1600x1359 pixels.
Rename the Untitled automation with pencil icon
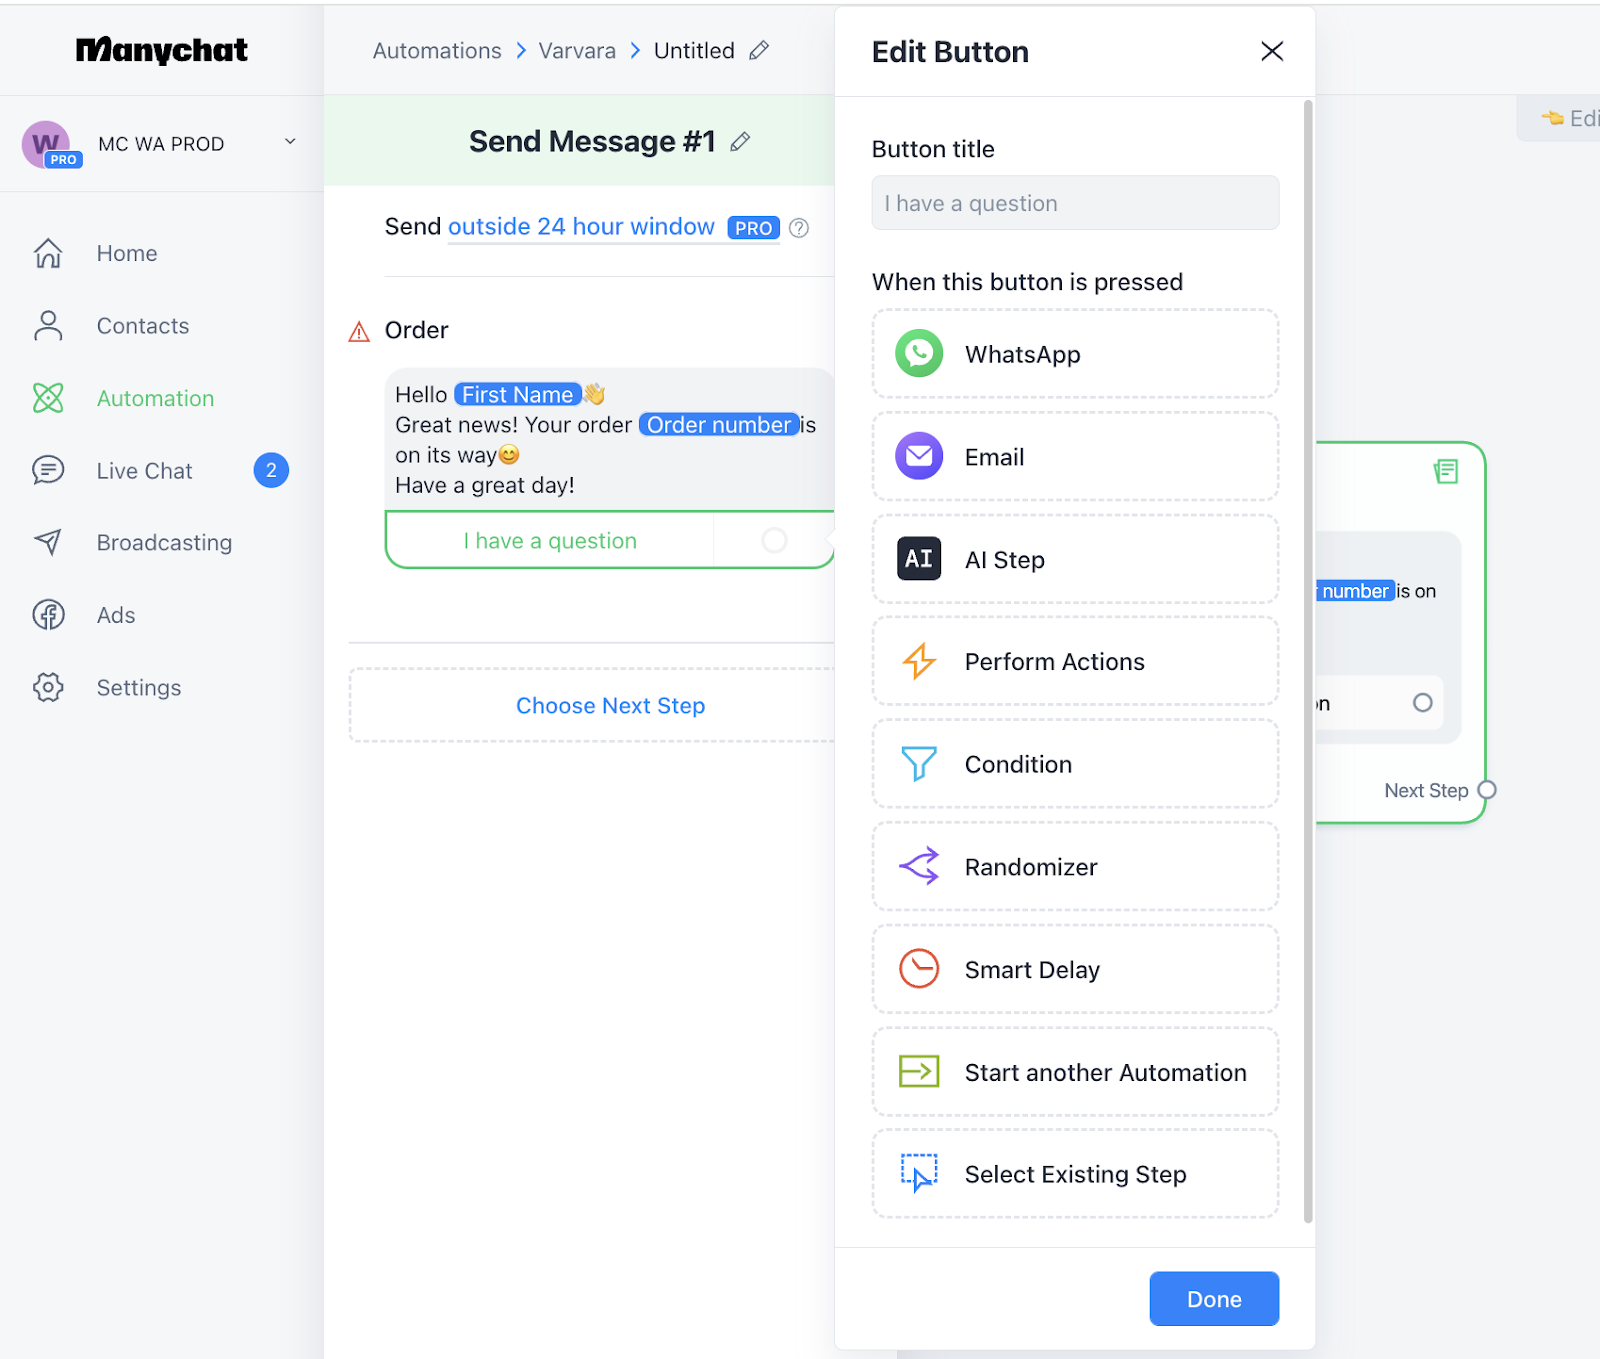[759, 50]
